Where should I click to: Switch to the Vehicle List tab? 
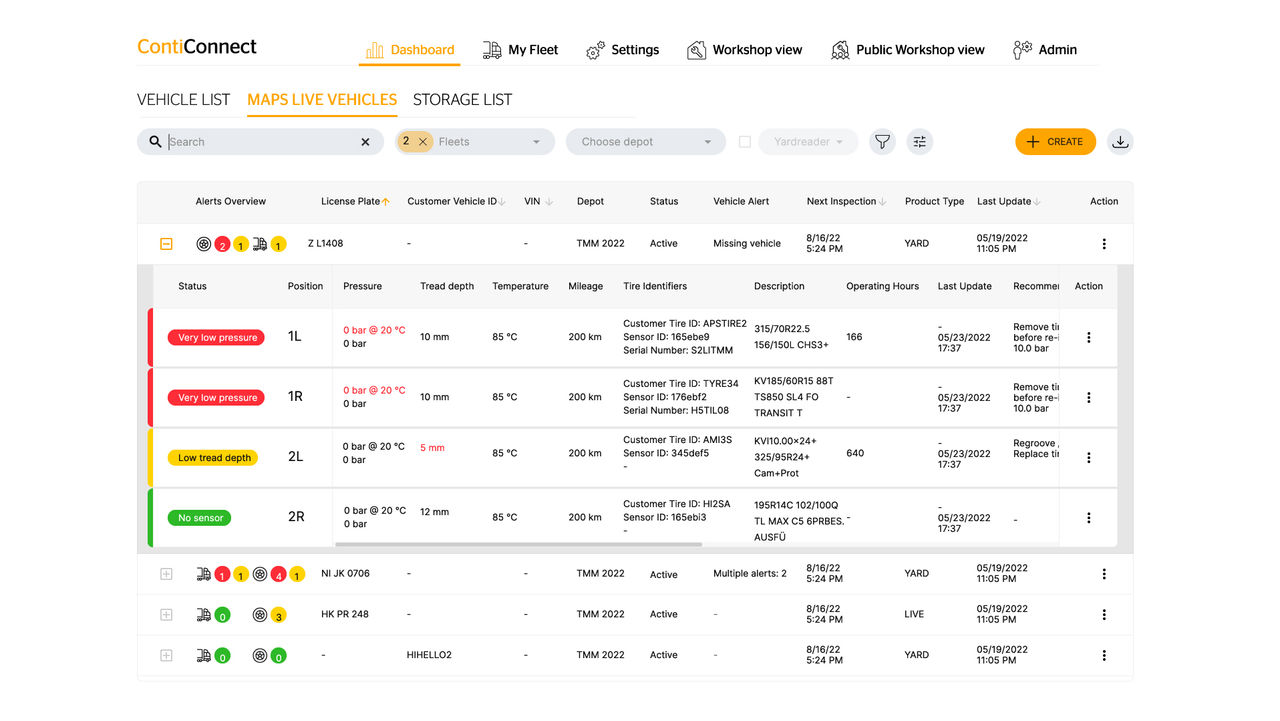click(183, 100)
